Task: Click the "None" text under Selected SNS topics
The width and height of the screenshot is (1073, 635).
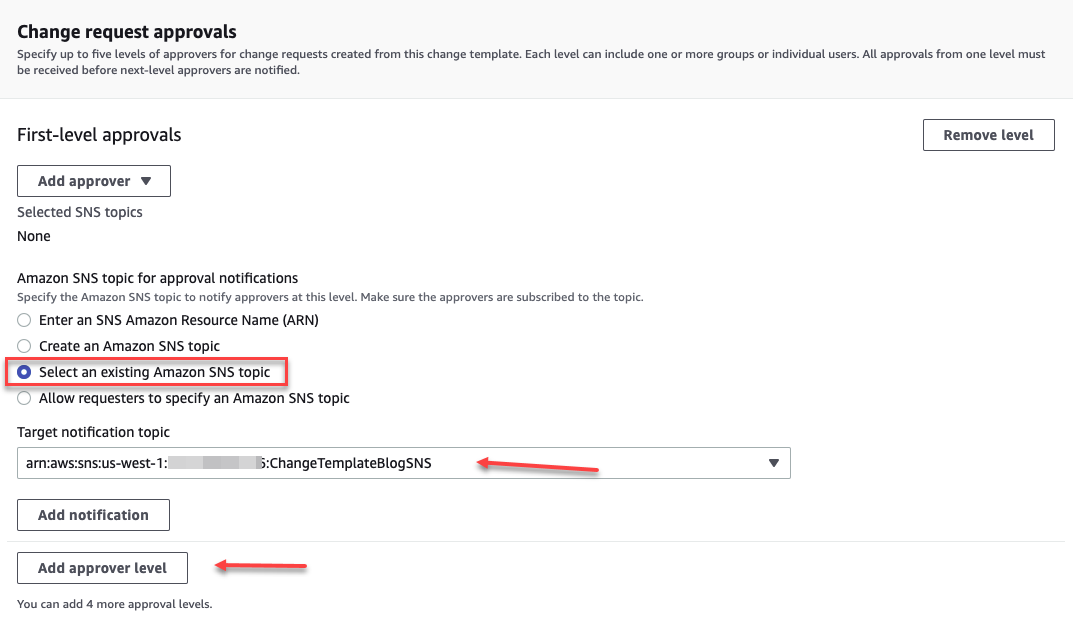Action: pos(33,236)
